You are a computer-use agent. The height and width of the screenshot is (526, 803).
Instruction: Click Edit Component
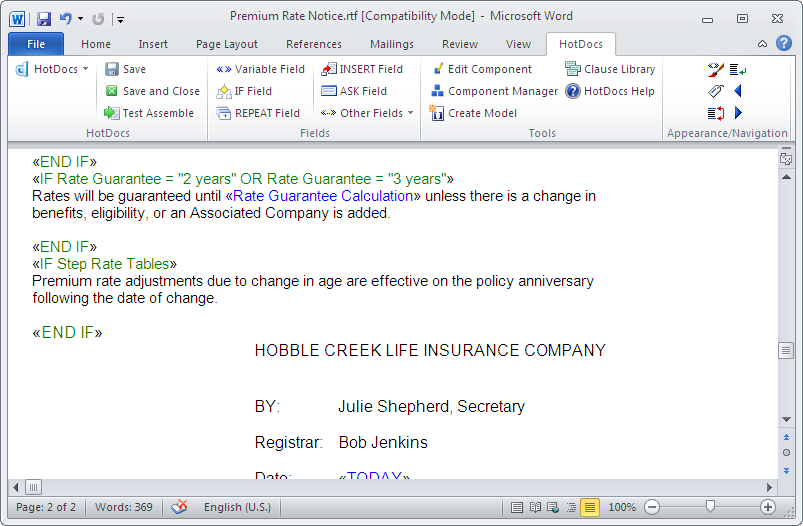point(482,69)
